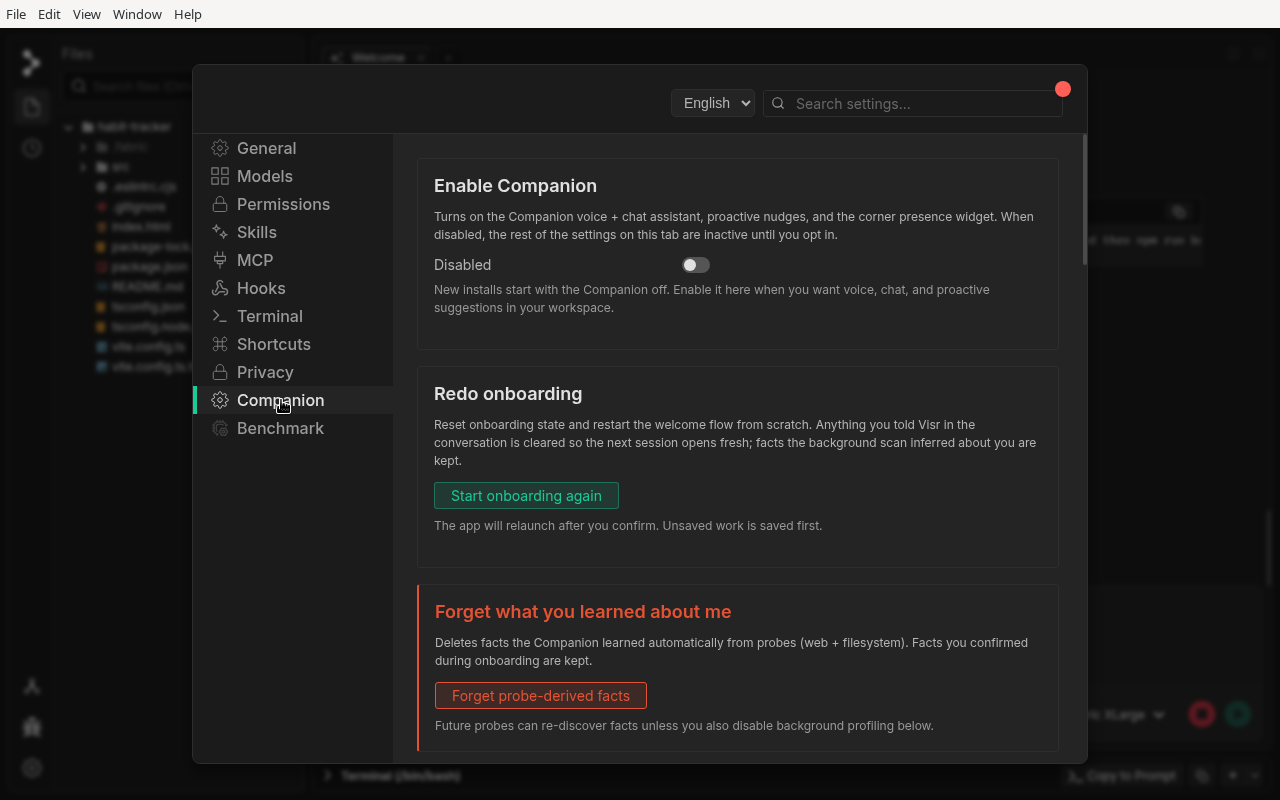Screen dimensions: 1280x800
Task: Focus the Search settings input field
Action: [913, 103]
